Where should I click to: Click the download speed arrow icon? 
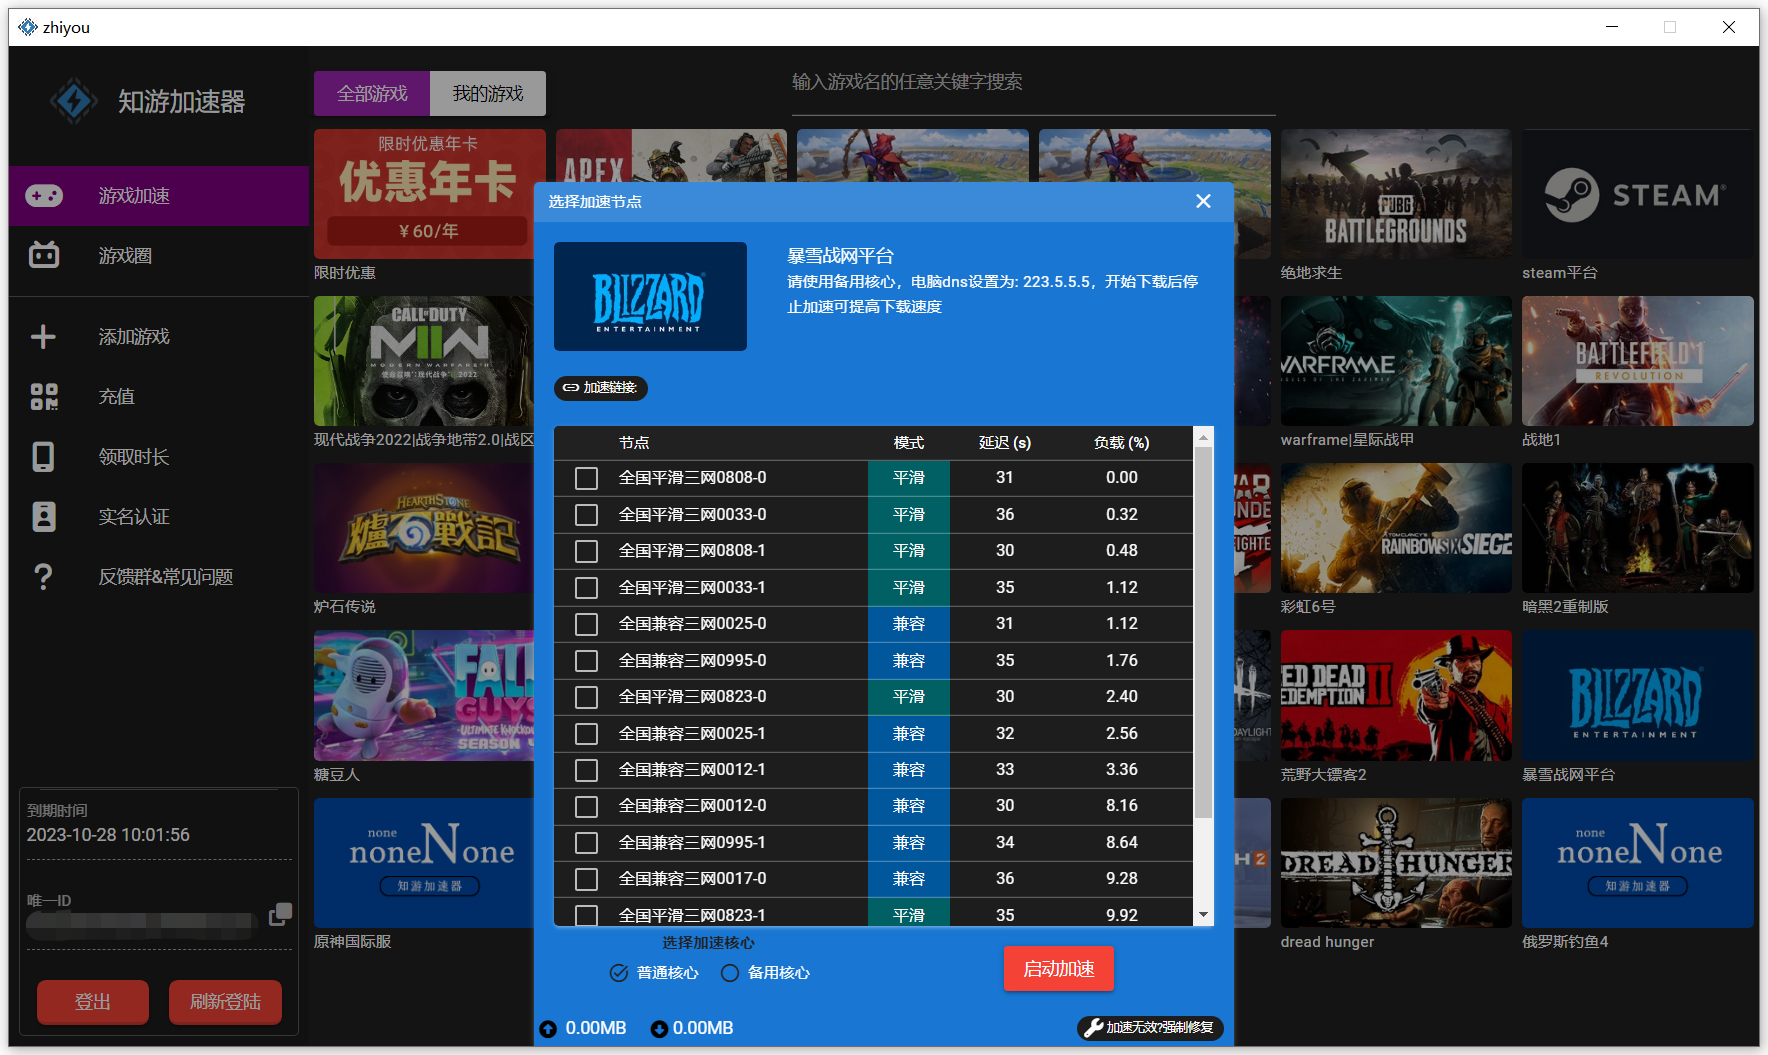click(659, 1029)
